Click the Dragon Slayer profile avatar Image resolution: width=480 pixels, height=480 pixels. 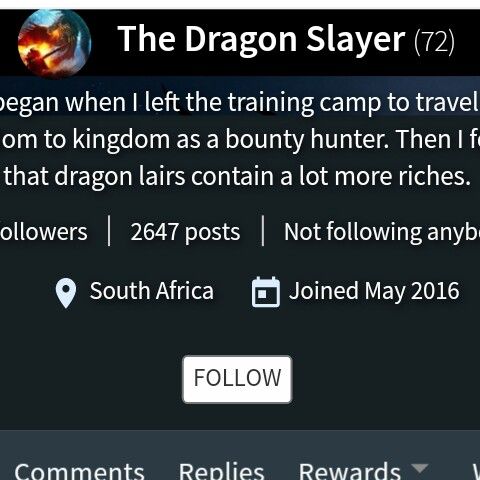[54, 43]
